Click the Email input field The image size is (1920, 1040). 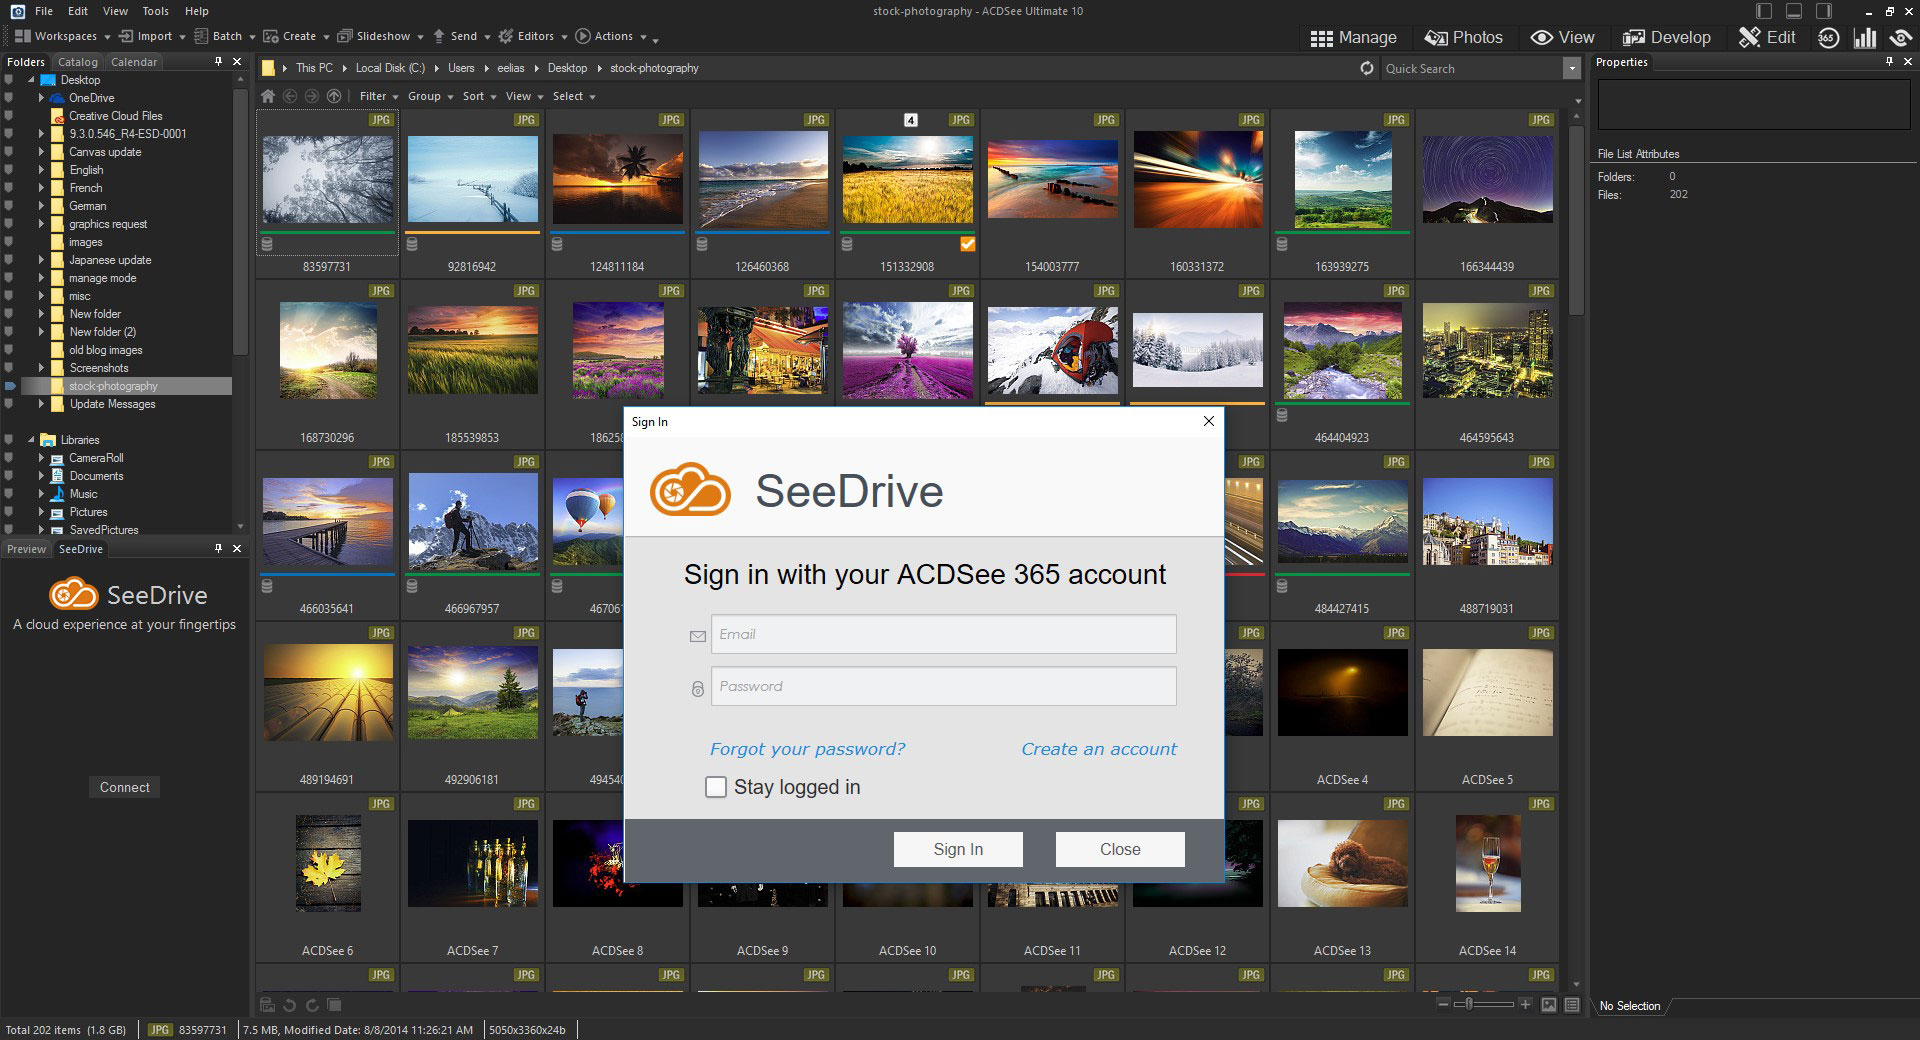[943, 634]
